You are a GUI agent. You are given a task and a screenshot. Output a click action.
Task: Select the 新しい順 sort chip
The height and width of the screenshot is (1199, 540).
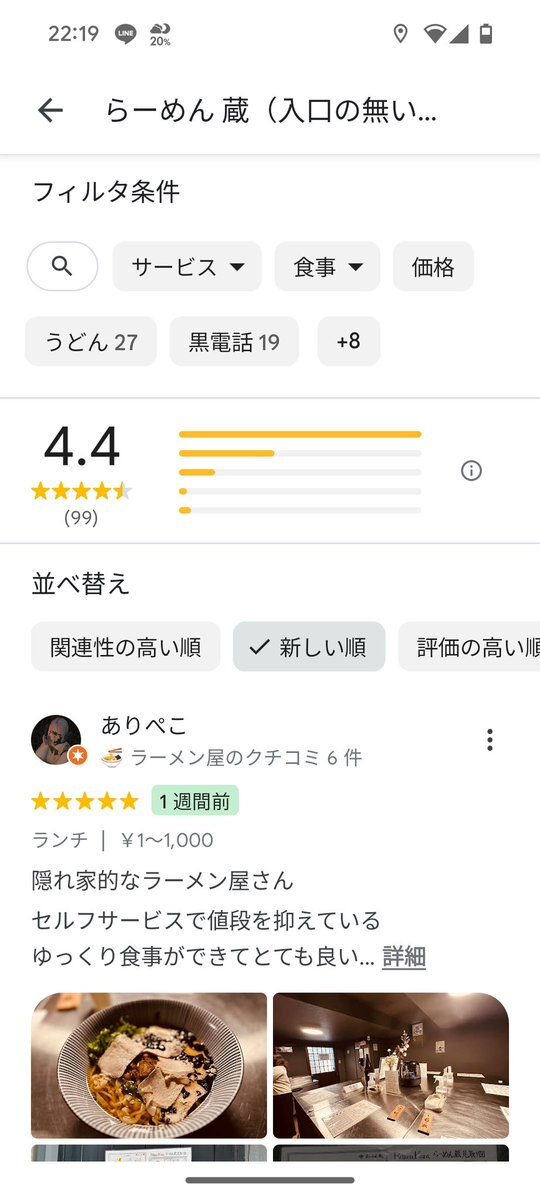pos(309,647)
